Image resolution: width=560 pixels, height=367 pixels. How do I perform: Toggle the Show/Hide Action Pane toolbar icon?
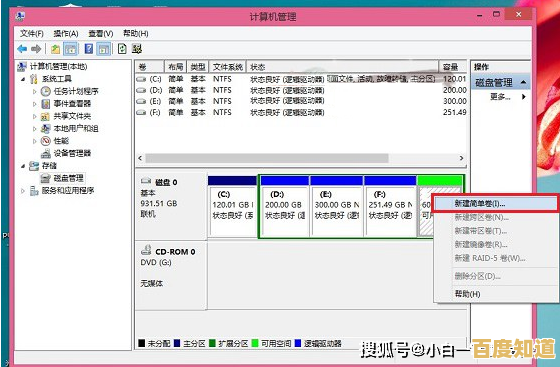(104, 49)
